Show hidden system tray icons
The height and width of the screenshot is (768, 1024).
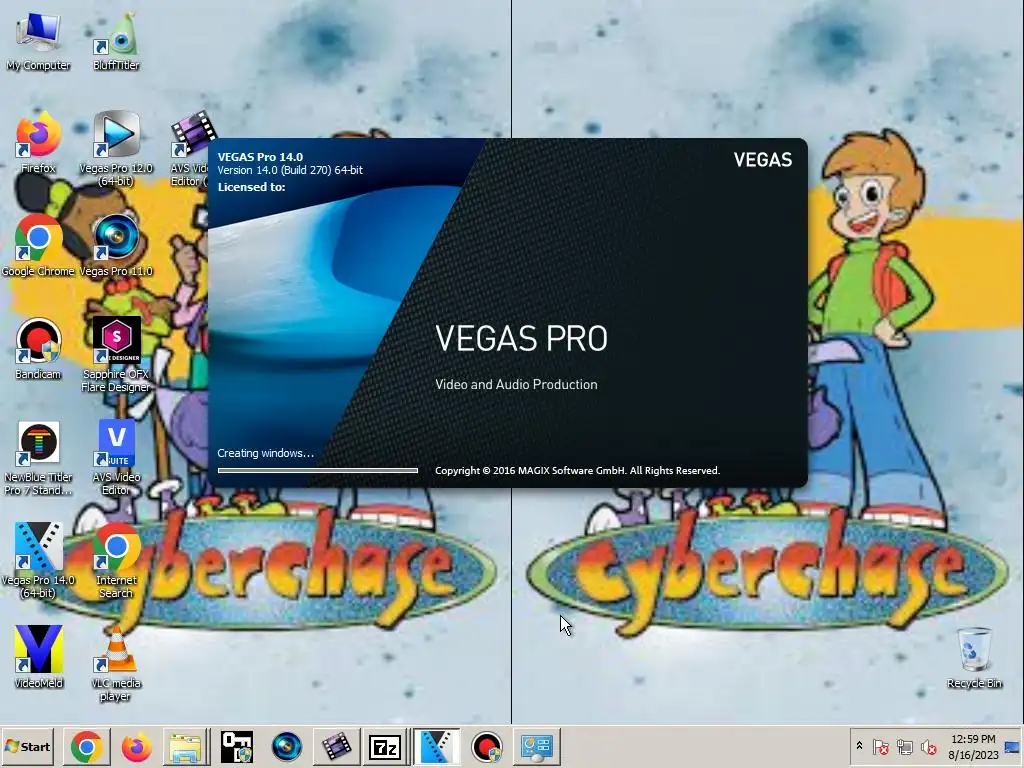point(859,746)
